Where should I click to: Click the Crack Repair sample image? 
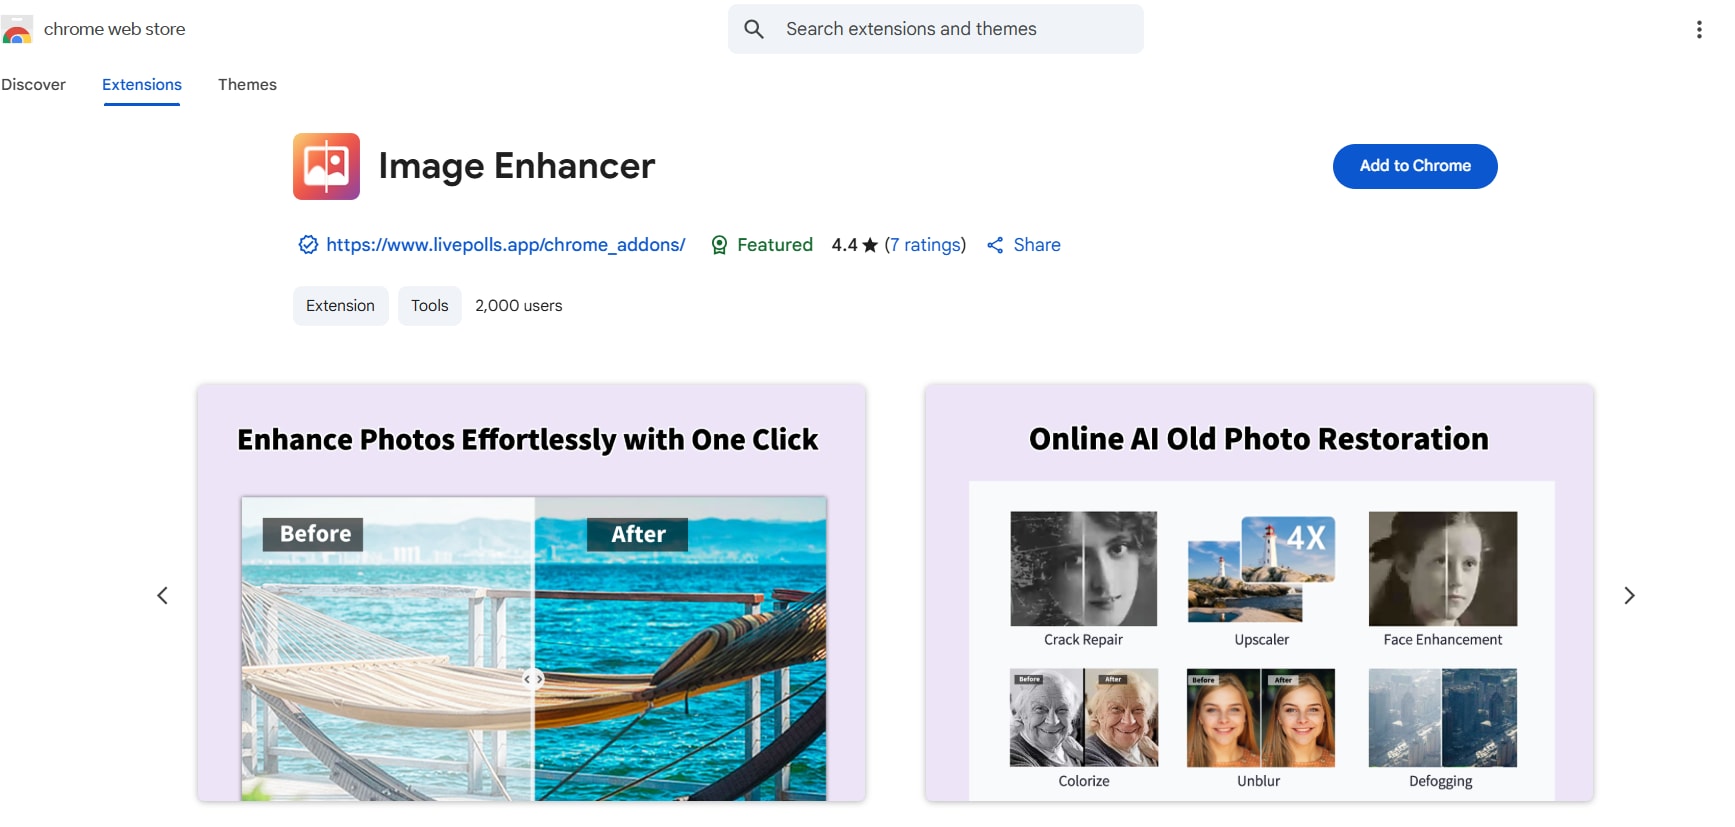coord(1083,569)
